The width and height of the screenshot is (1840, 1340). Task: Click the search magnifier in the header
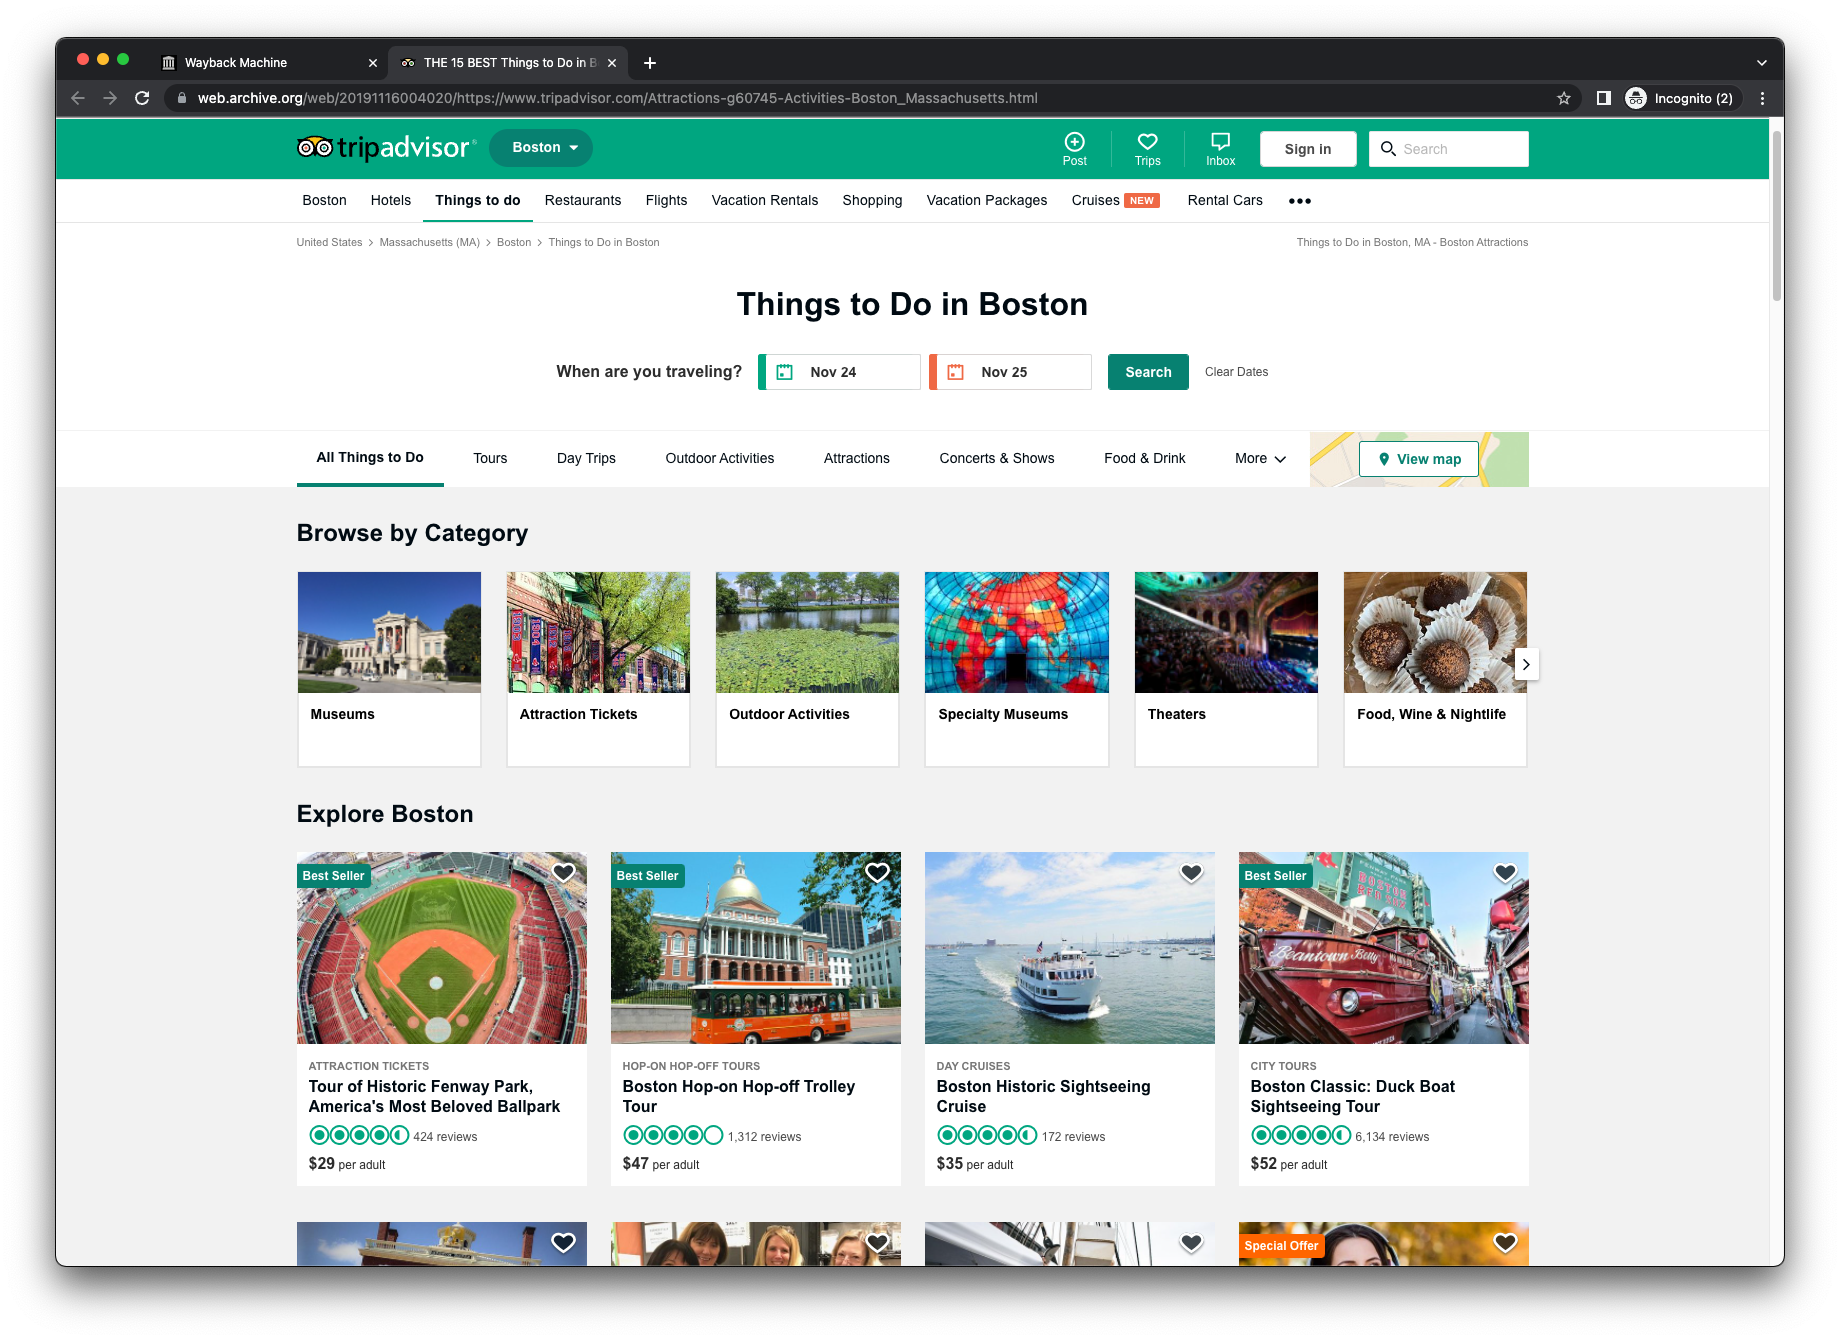tap(1388, 149)
